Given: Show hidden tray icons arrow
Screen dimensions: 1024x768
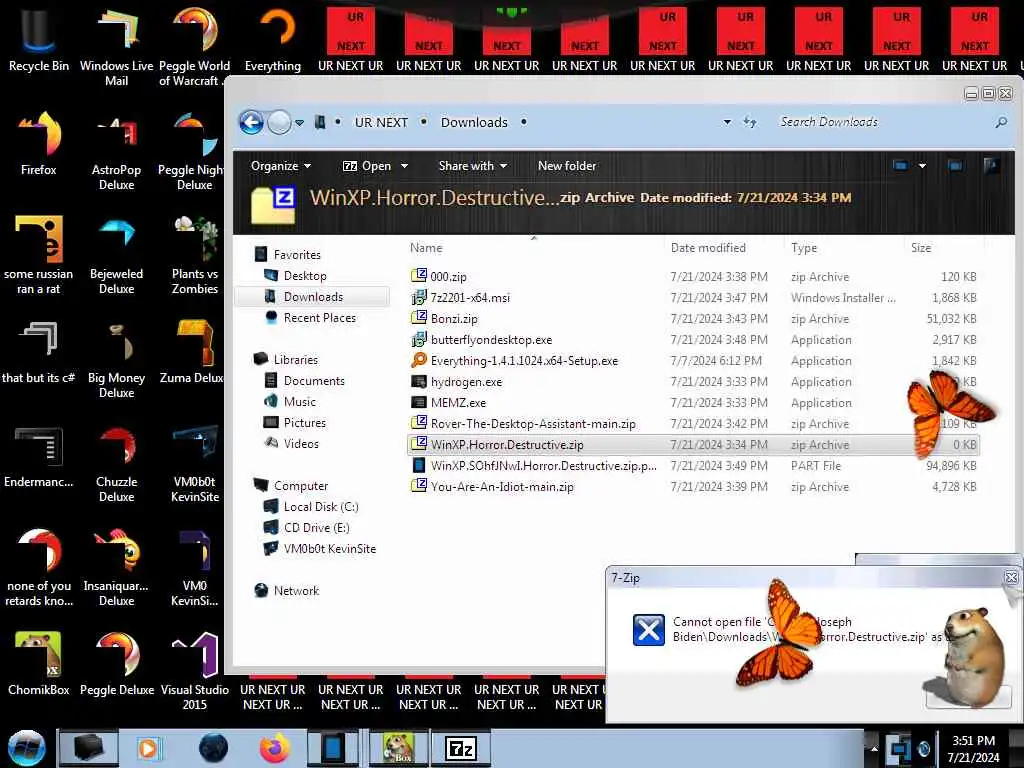Looking at the screenshot, I should tap(874, 748).
